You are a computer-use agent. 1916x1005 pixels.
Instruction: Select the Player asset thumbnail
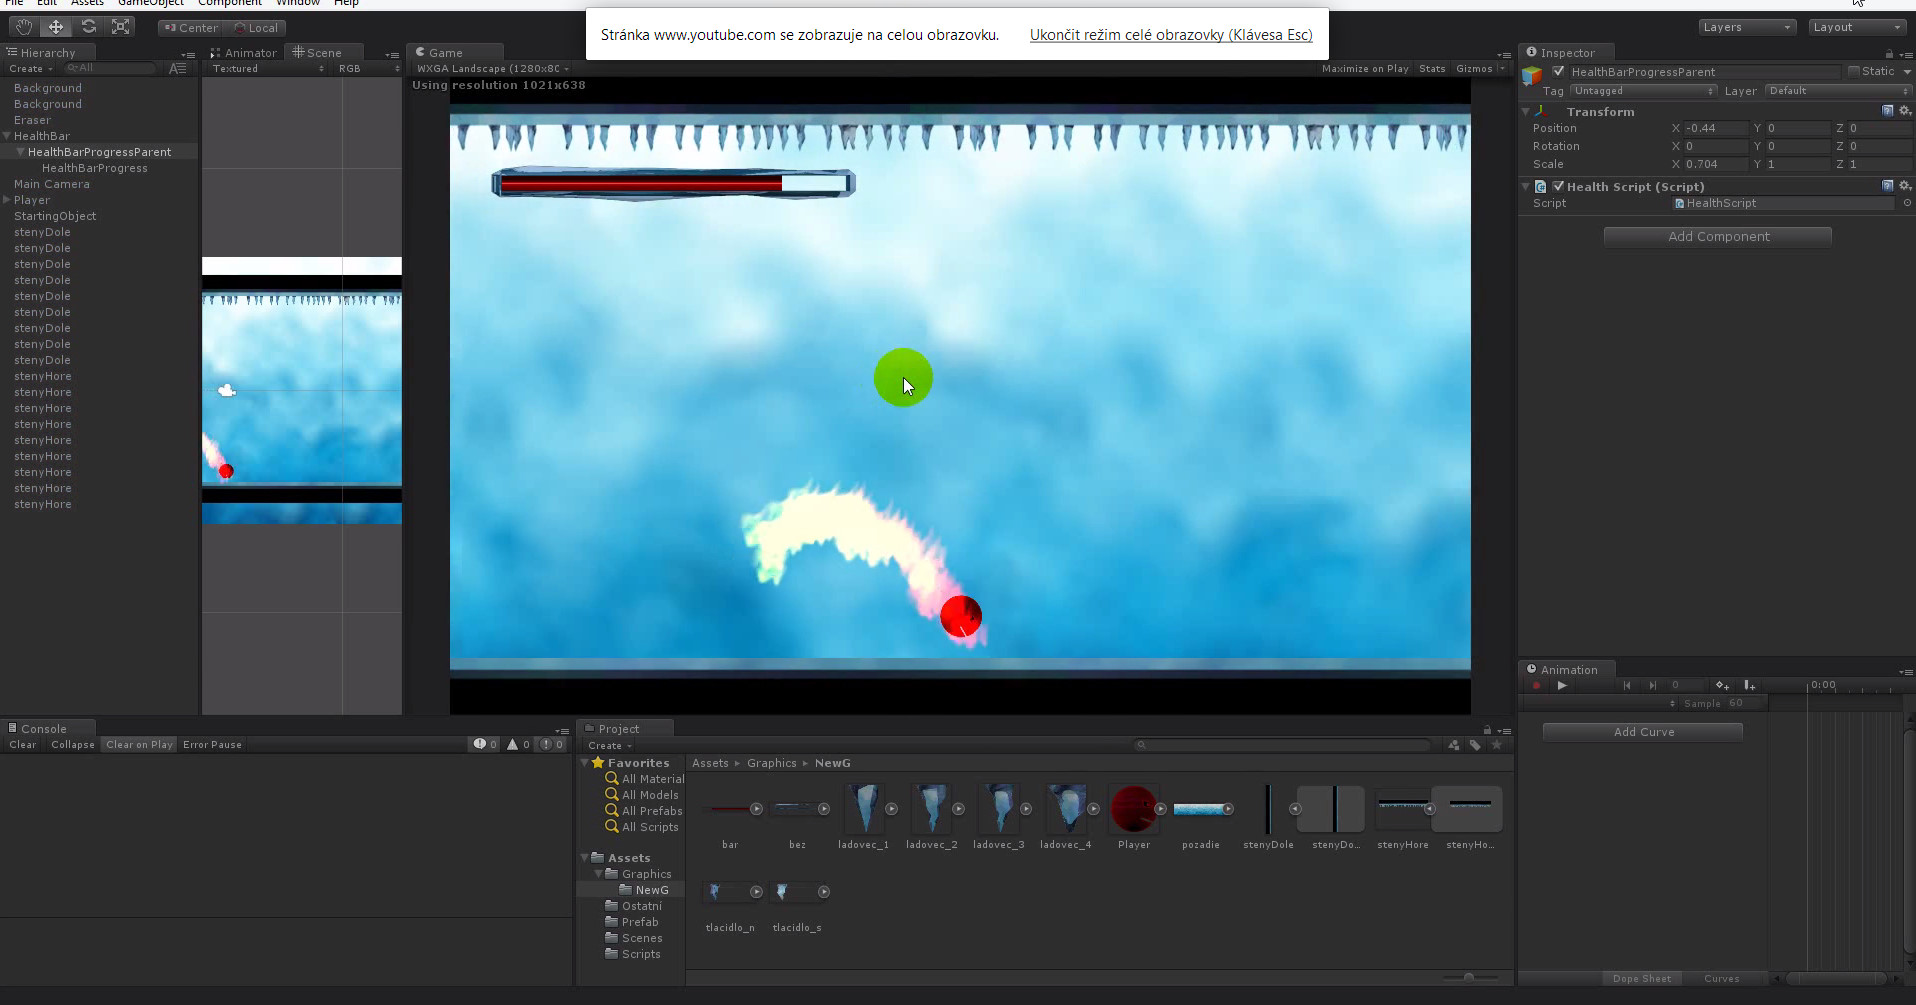tap(1133, 810)
